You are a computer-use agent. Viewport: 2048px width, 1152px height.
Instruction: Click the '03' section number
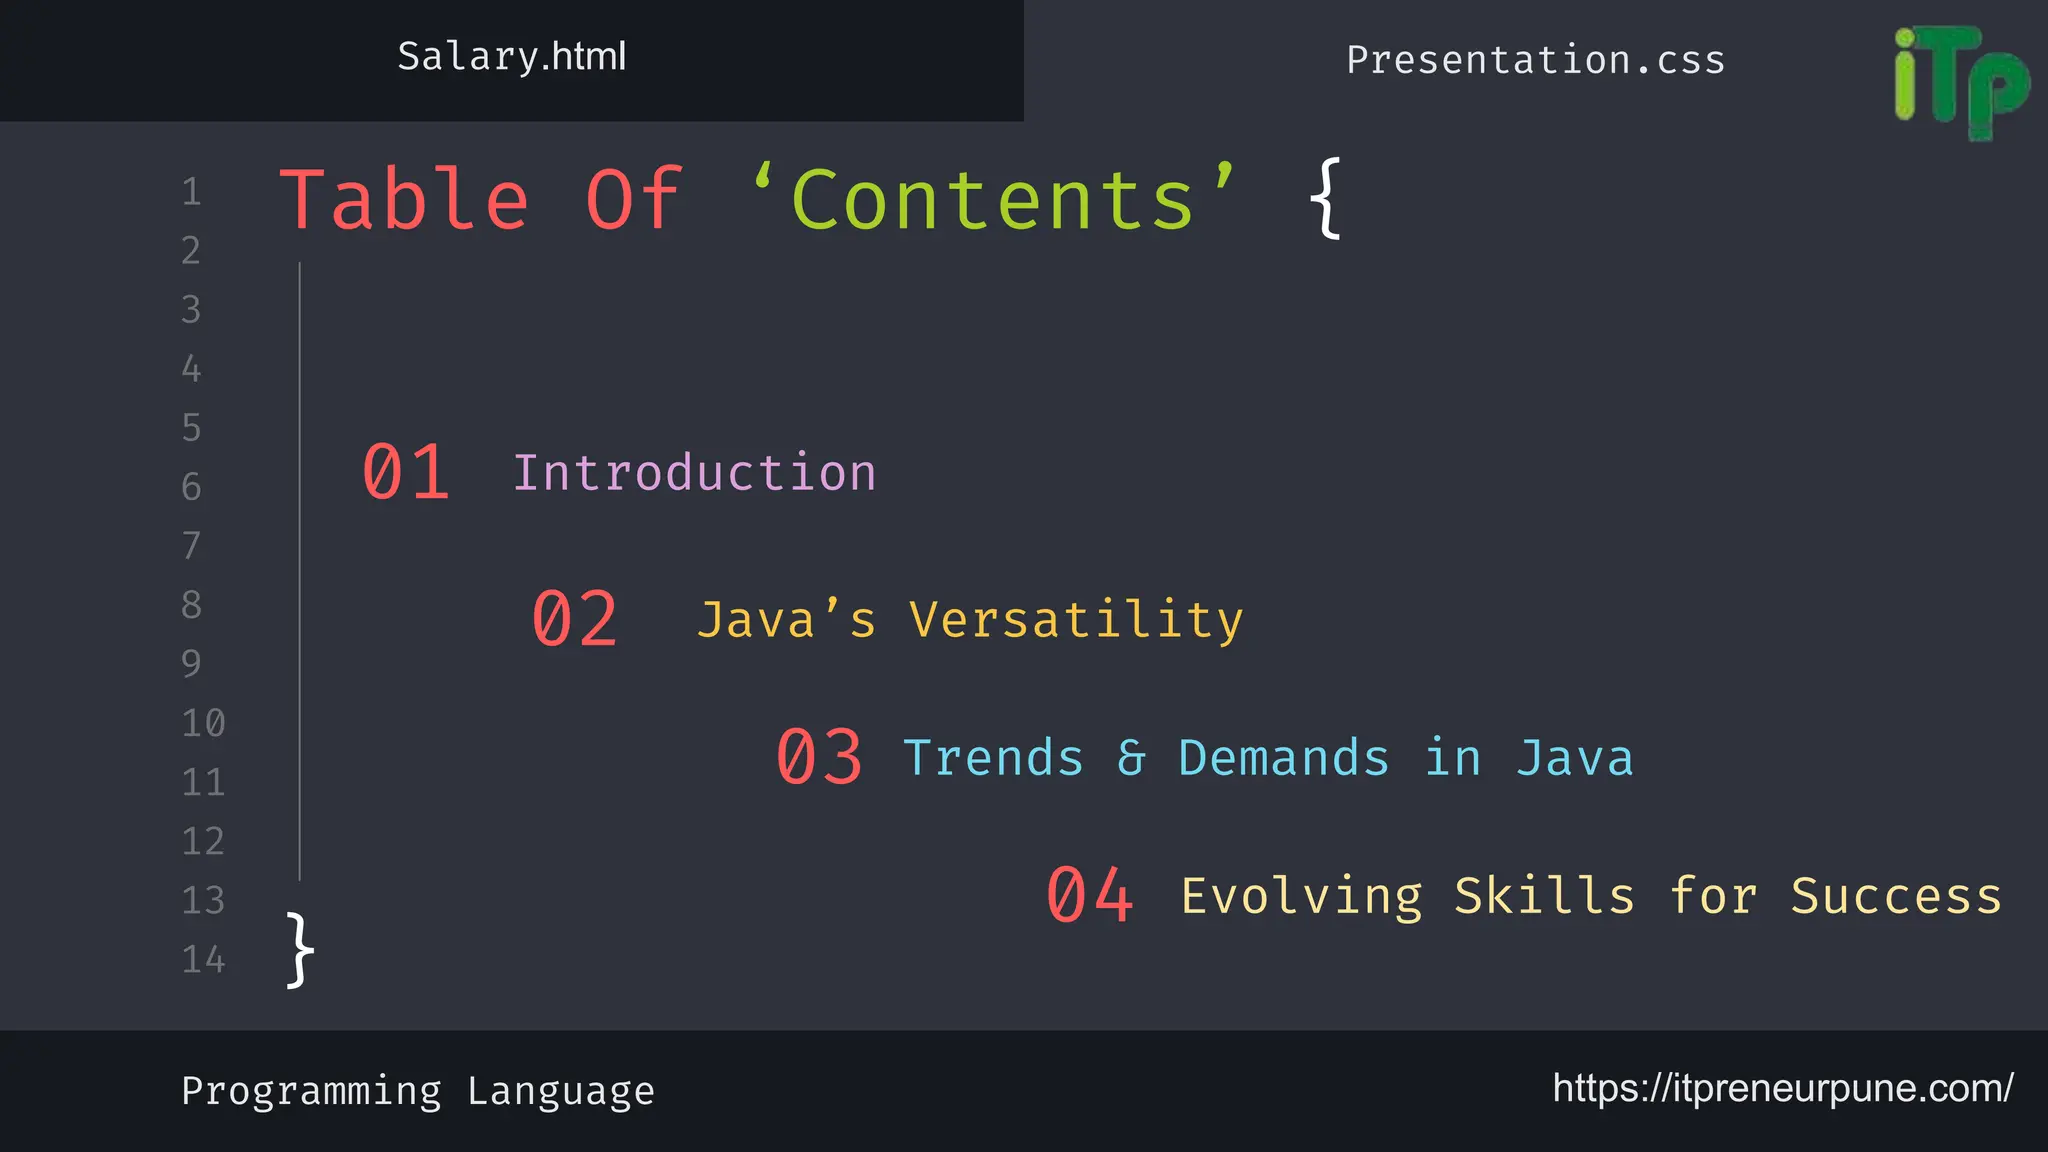[819, 757]
